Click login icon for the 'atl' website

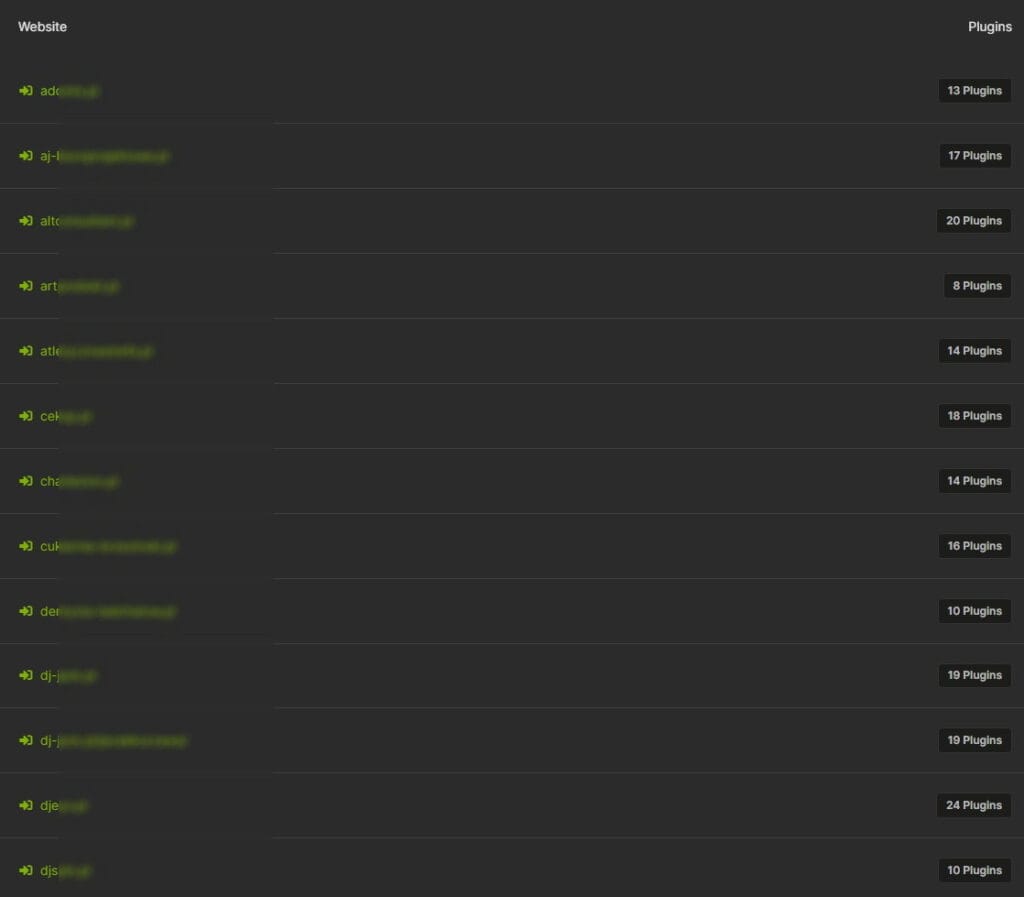click(x=25, y=351)
